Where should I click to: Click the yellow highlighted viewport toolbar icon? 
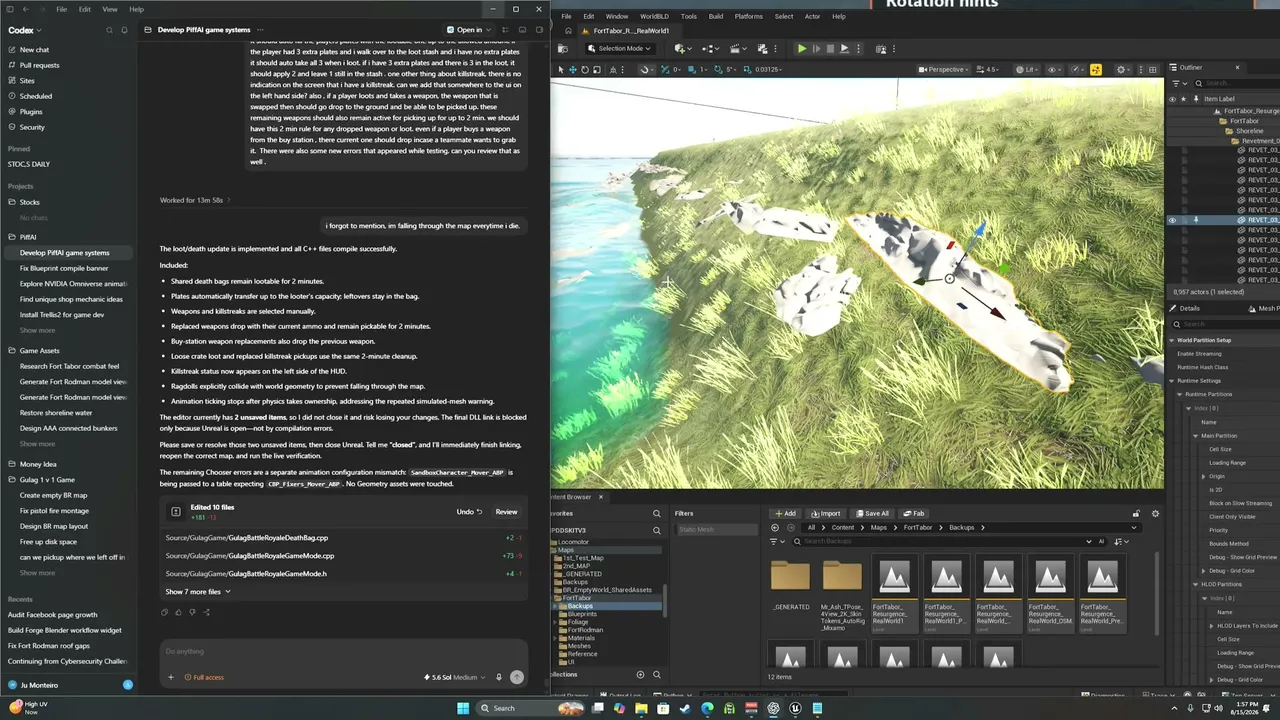coord(1096,70)
